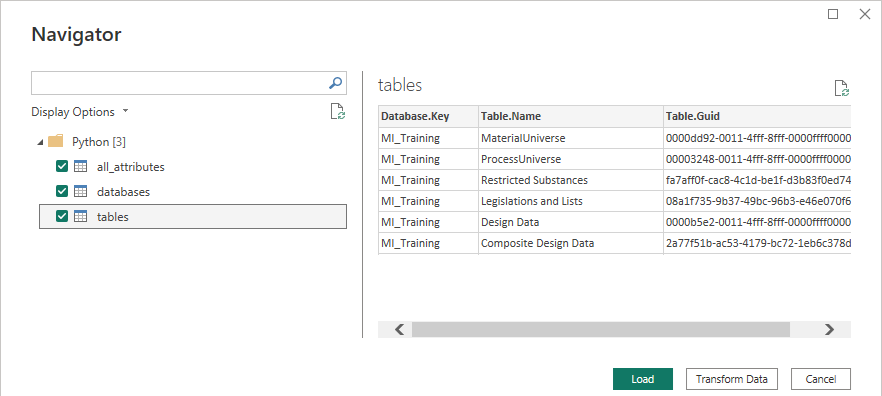The width and height of the screenshot is (882, 396).
Task: Click the MaterialUniverse cell
Action: [x=571, y=138]
